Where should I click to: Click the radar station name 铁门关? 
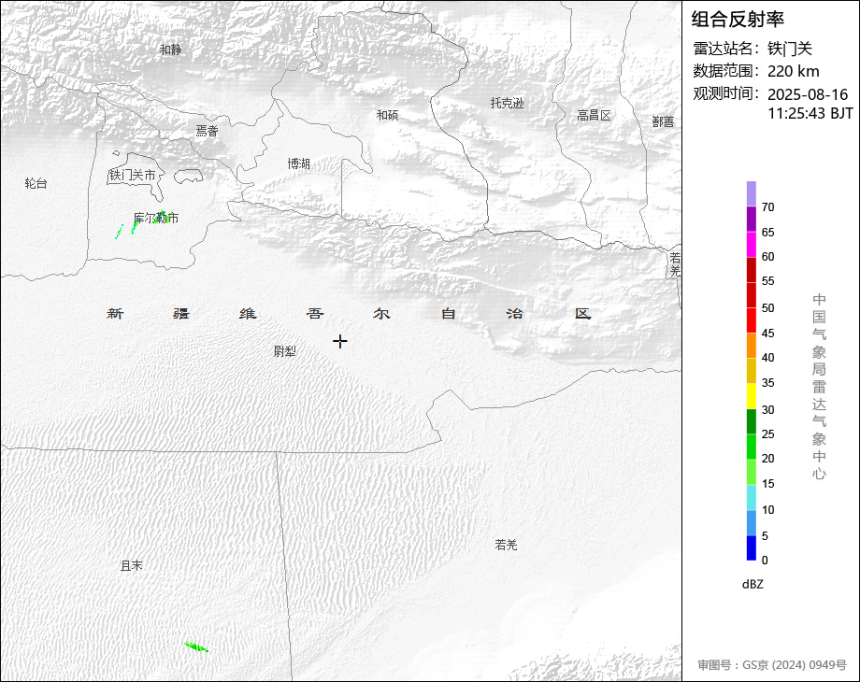789,48
